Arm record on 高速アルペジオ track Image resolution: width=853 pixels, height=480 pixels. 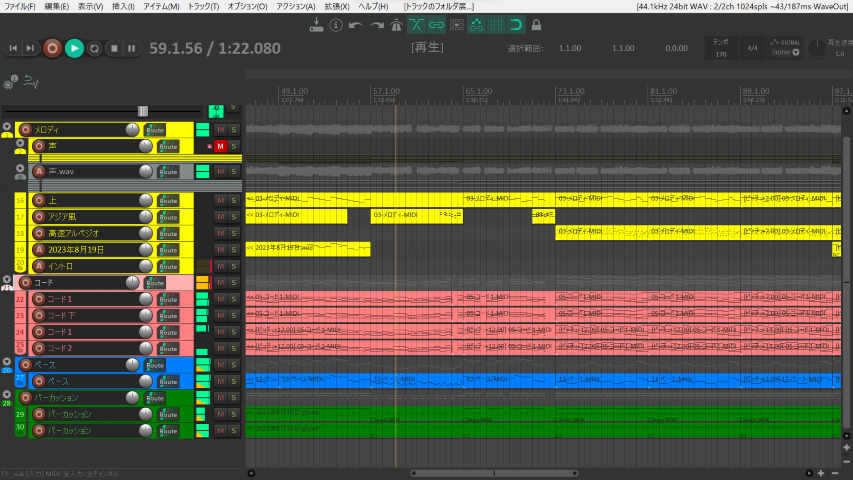(x=39, y=233)
